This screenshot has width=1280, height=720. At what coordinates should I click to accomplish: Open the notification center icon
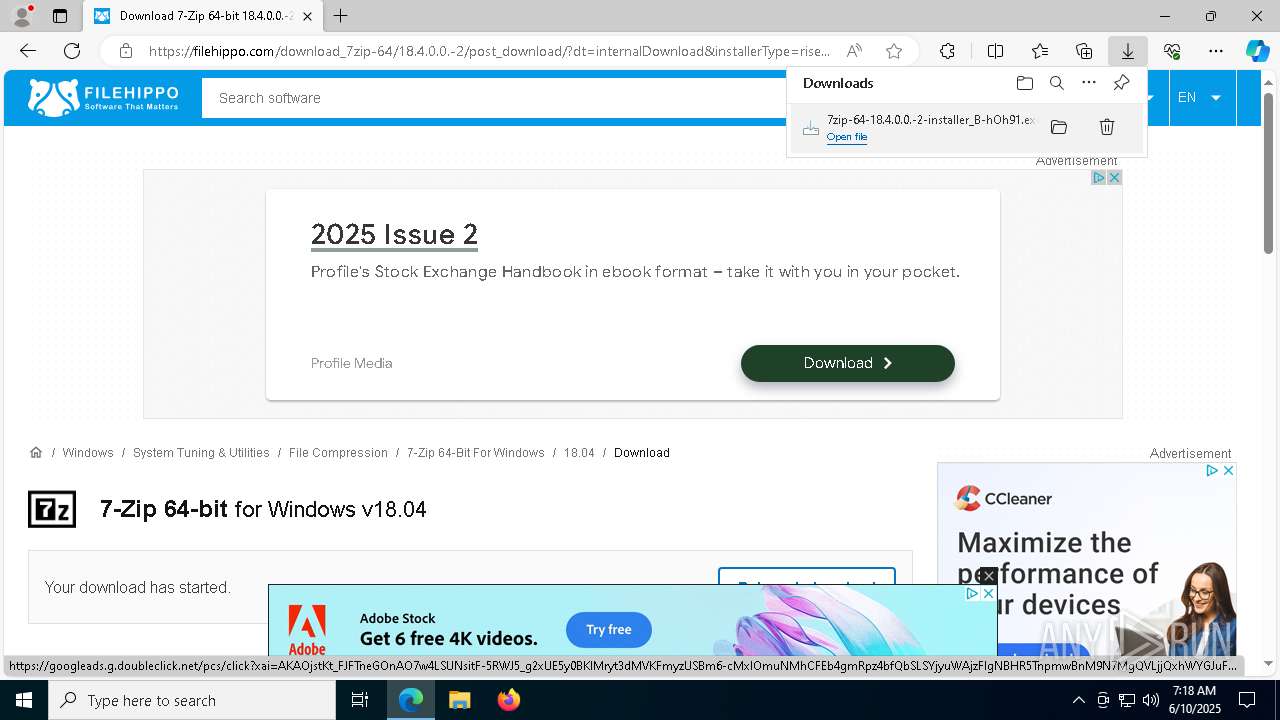click(x=1247, y=700)
